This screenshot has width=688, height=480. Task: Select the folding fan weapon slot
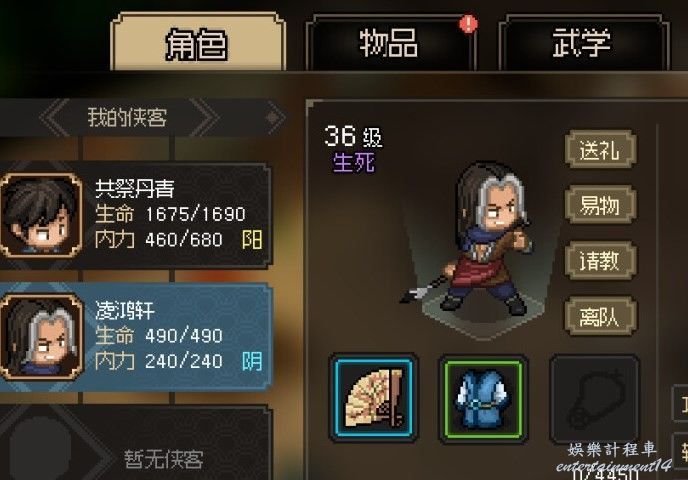click(374, 398)
